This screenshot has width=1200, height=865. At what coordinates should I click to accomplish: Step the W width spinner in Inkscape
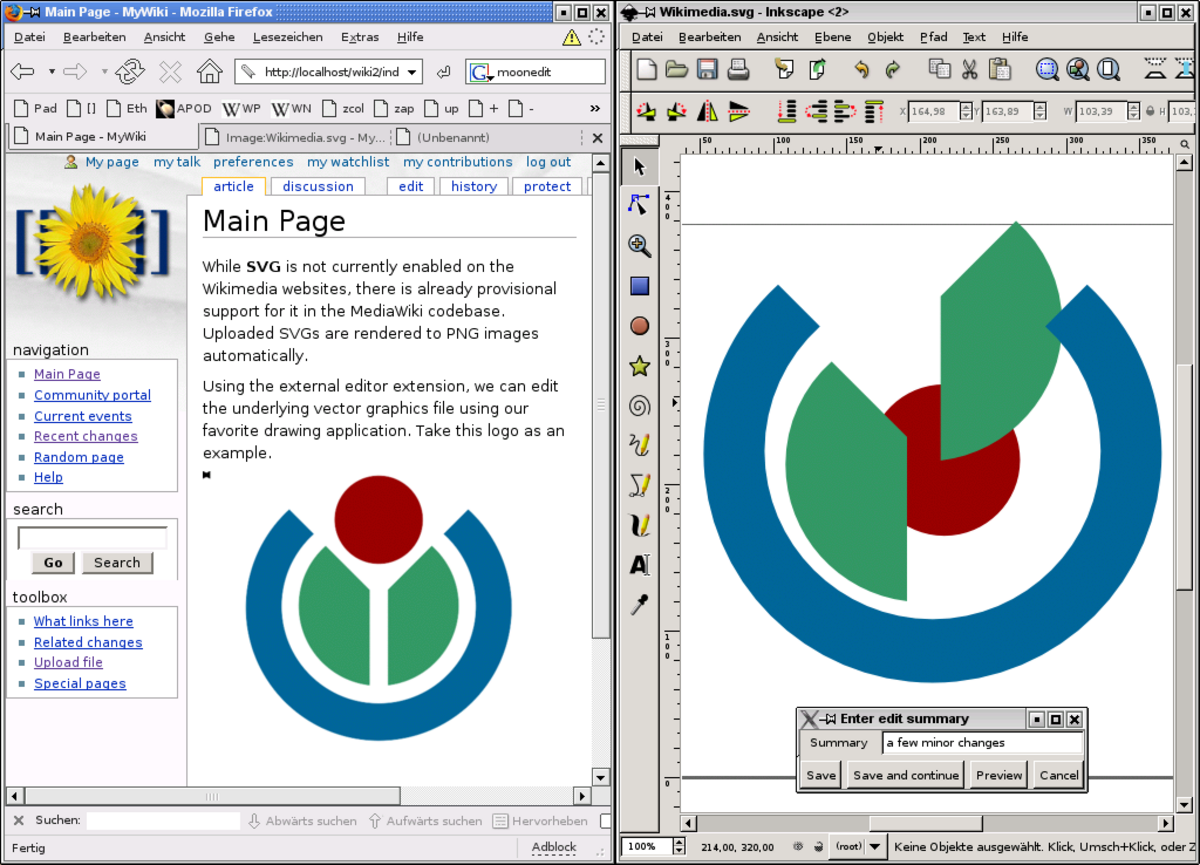(x=1133, y=111)
